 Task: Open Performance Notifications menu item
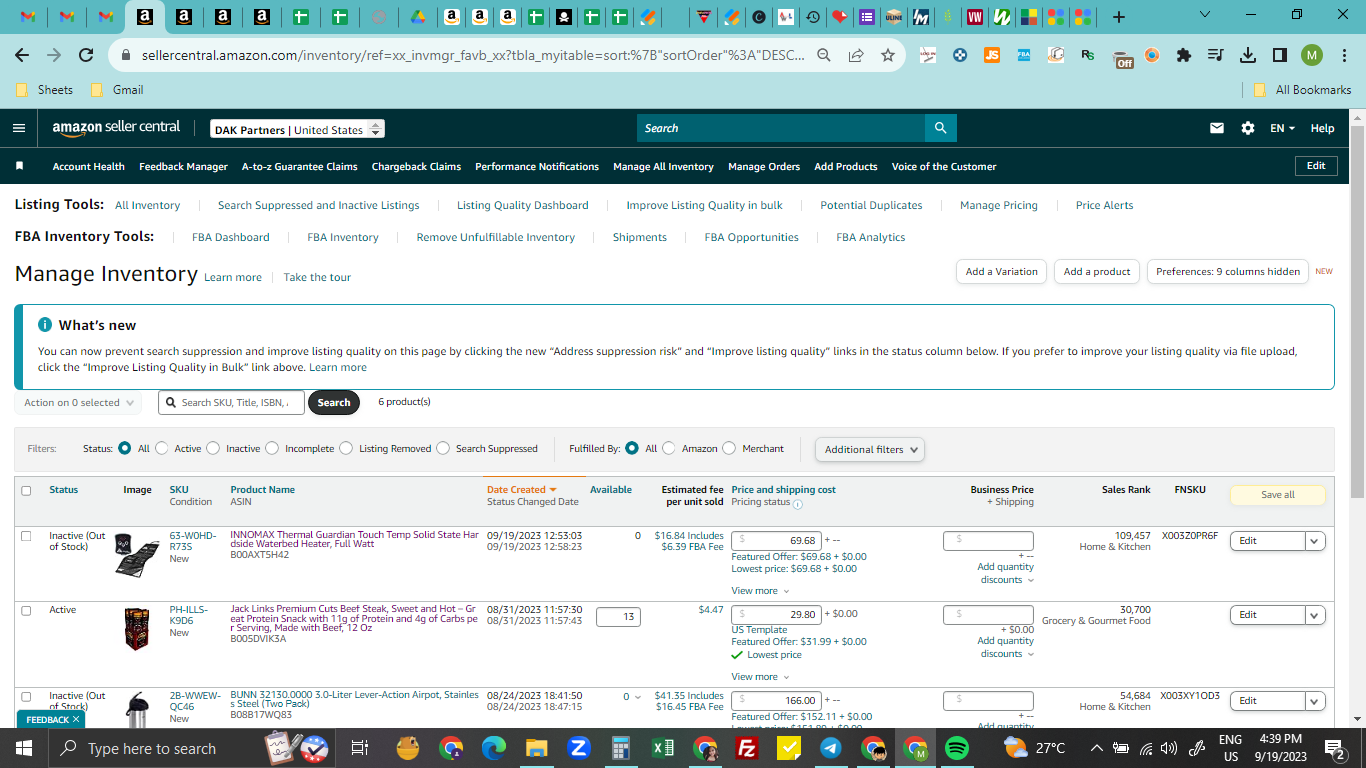point(537,166)
